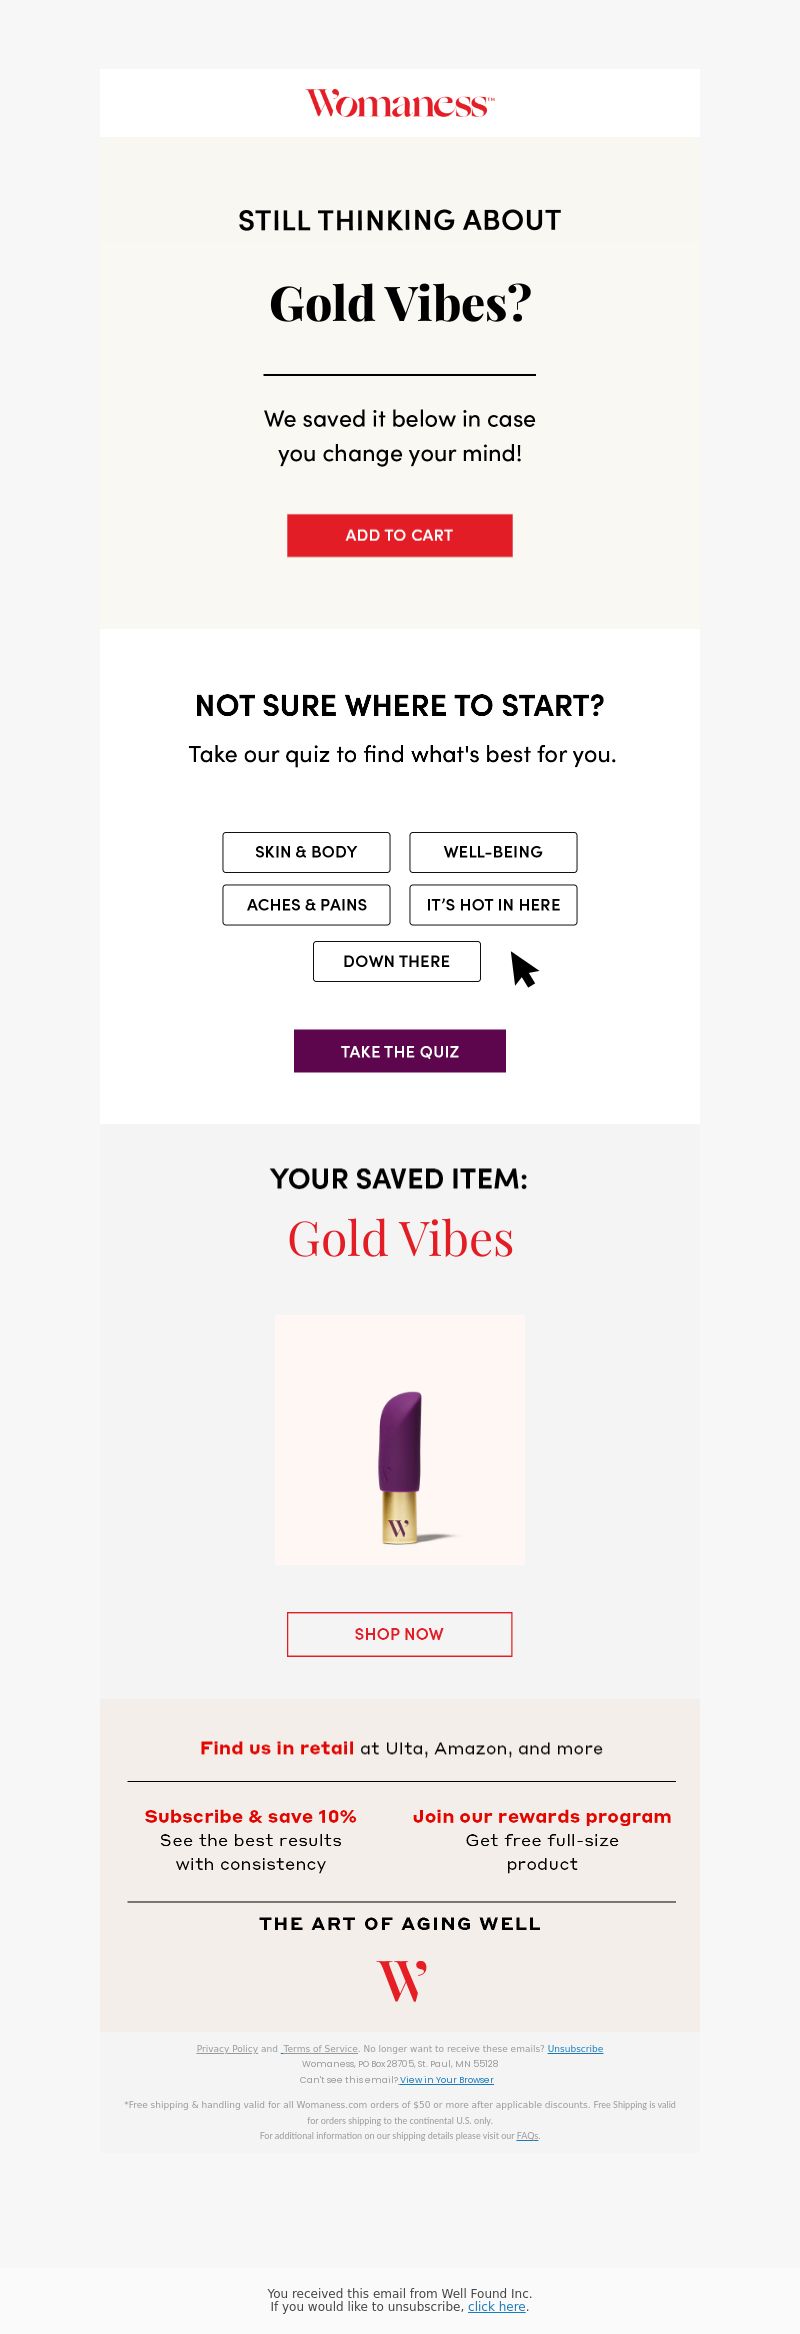Click the purple TAKE THE QUIZ button
The image size is (800, 2334).
click(400, 1051)
